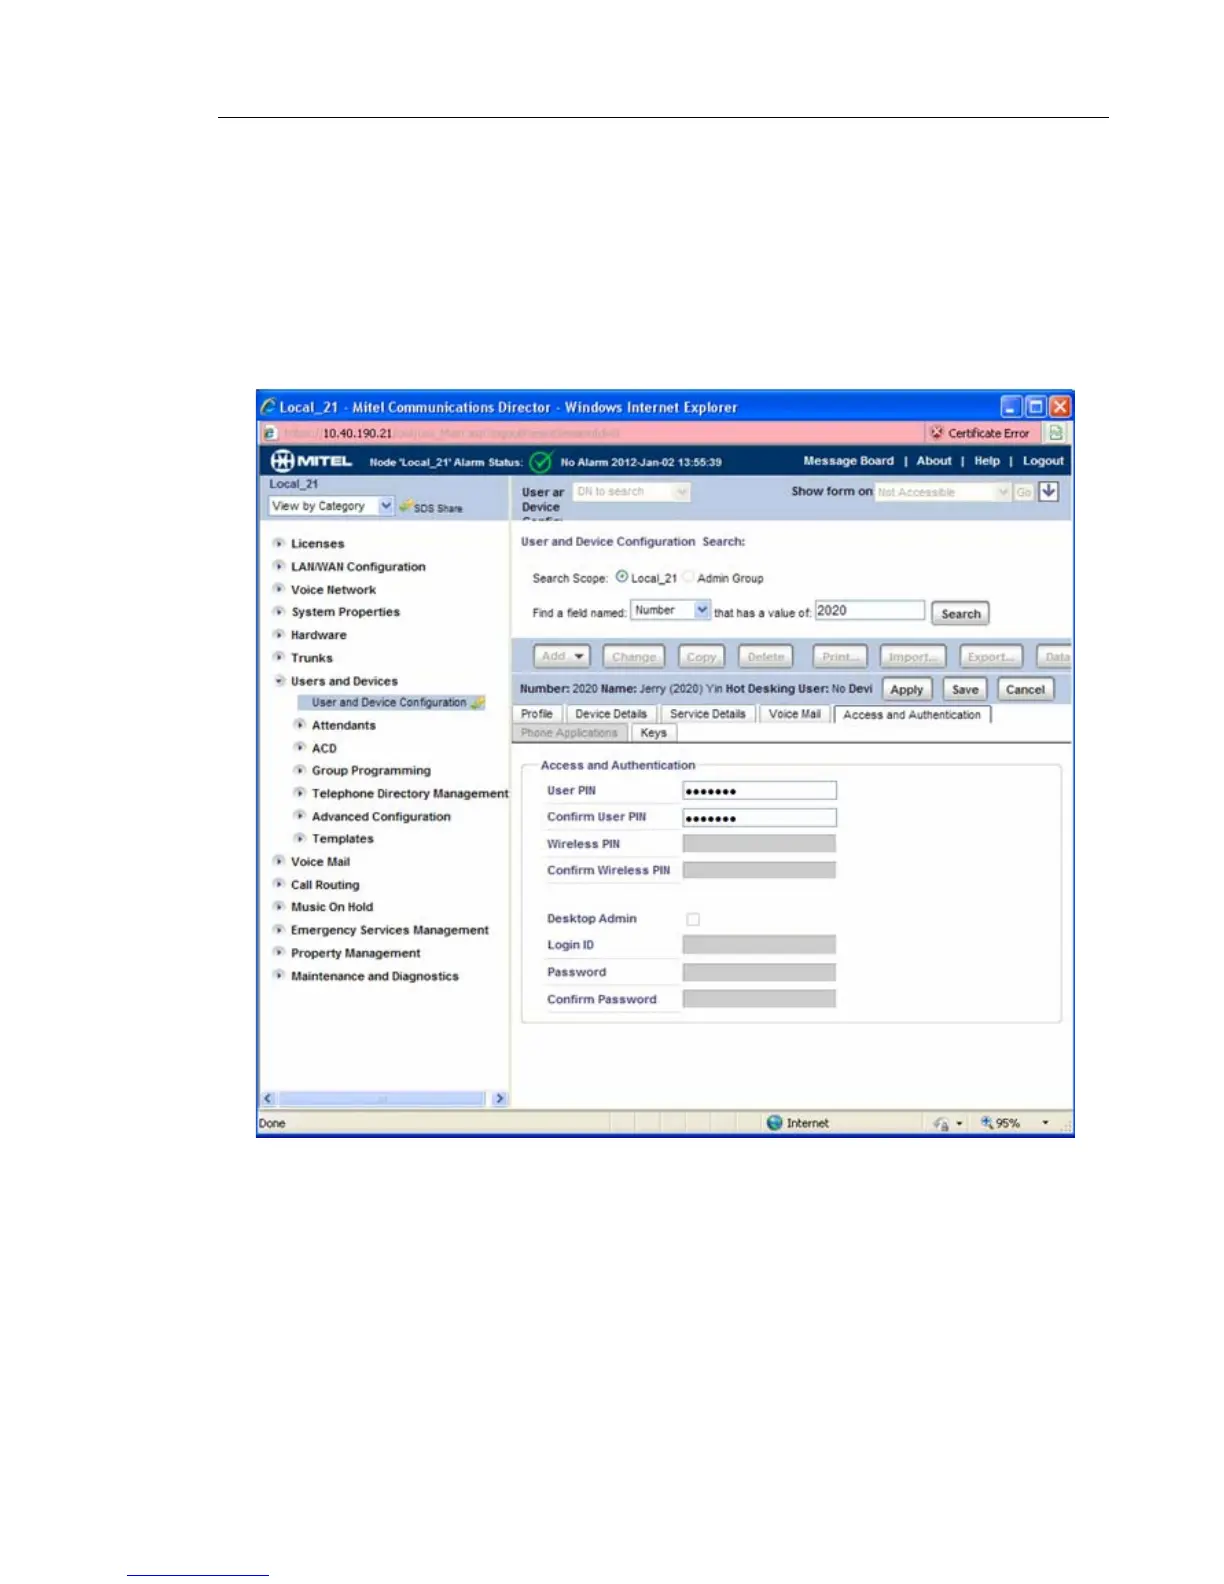Click the Import button in toolbar

coord(914,657)
